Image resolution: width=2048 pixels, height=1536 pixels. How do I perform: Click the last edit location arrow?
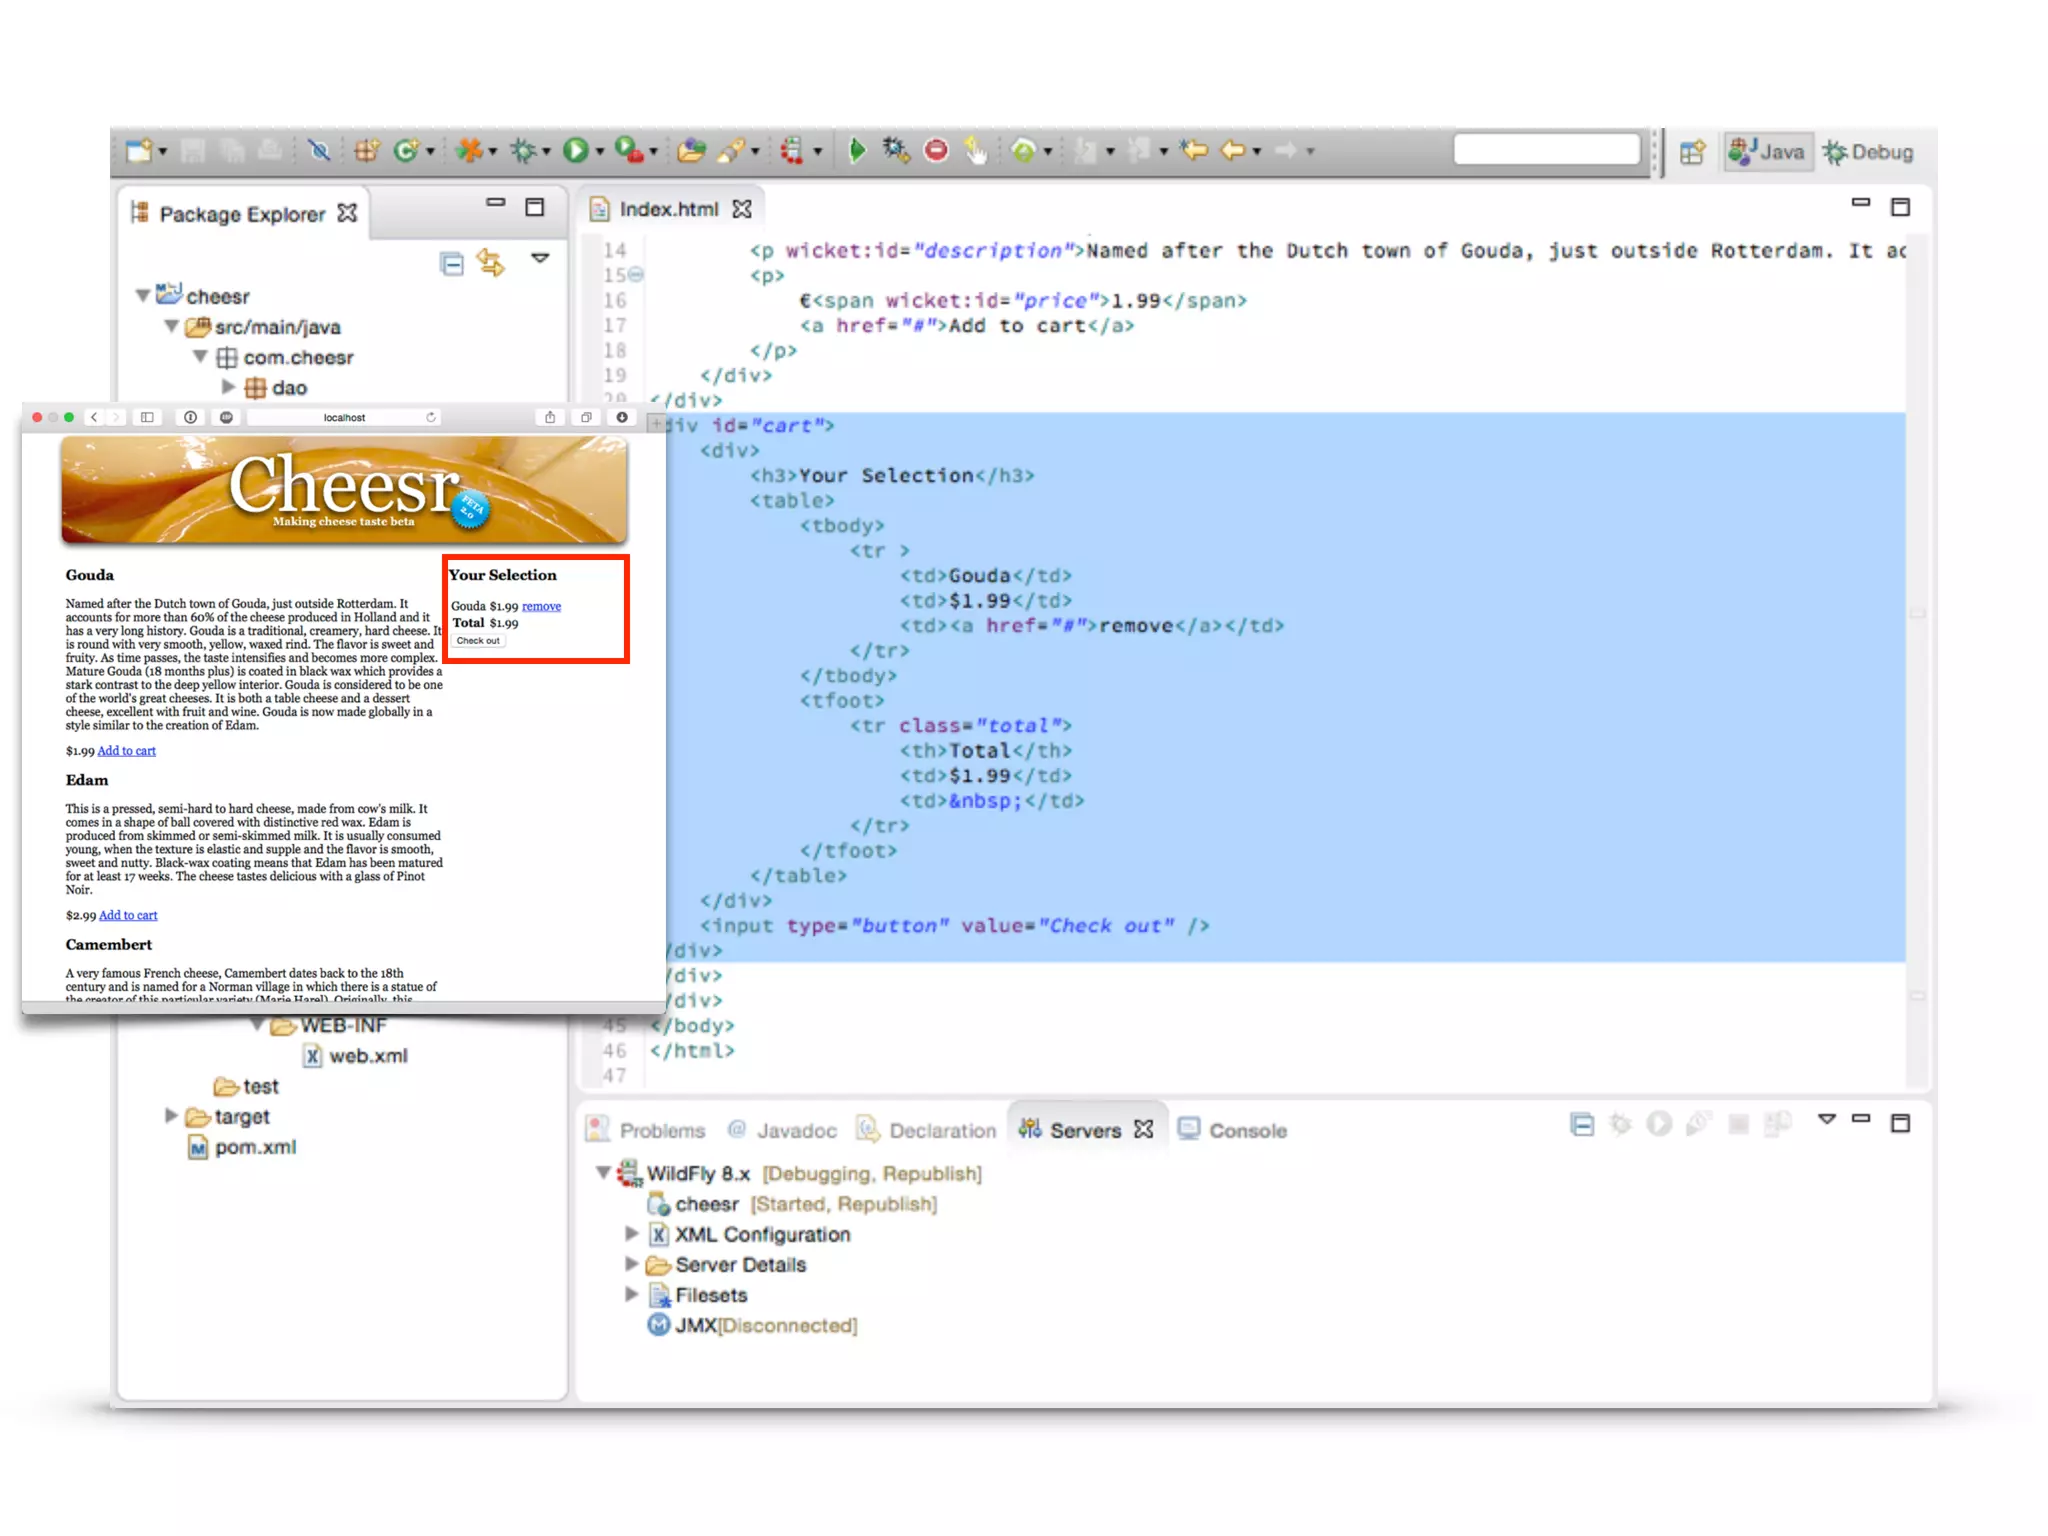[x=1193, y=151]
